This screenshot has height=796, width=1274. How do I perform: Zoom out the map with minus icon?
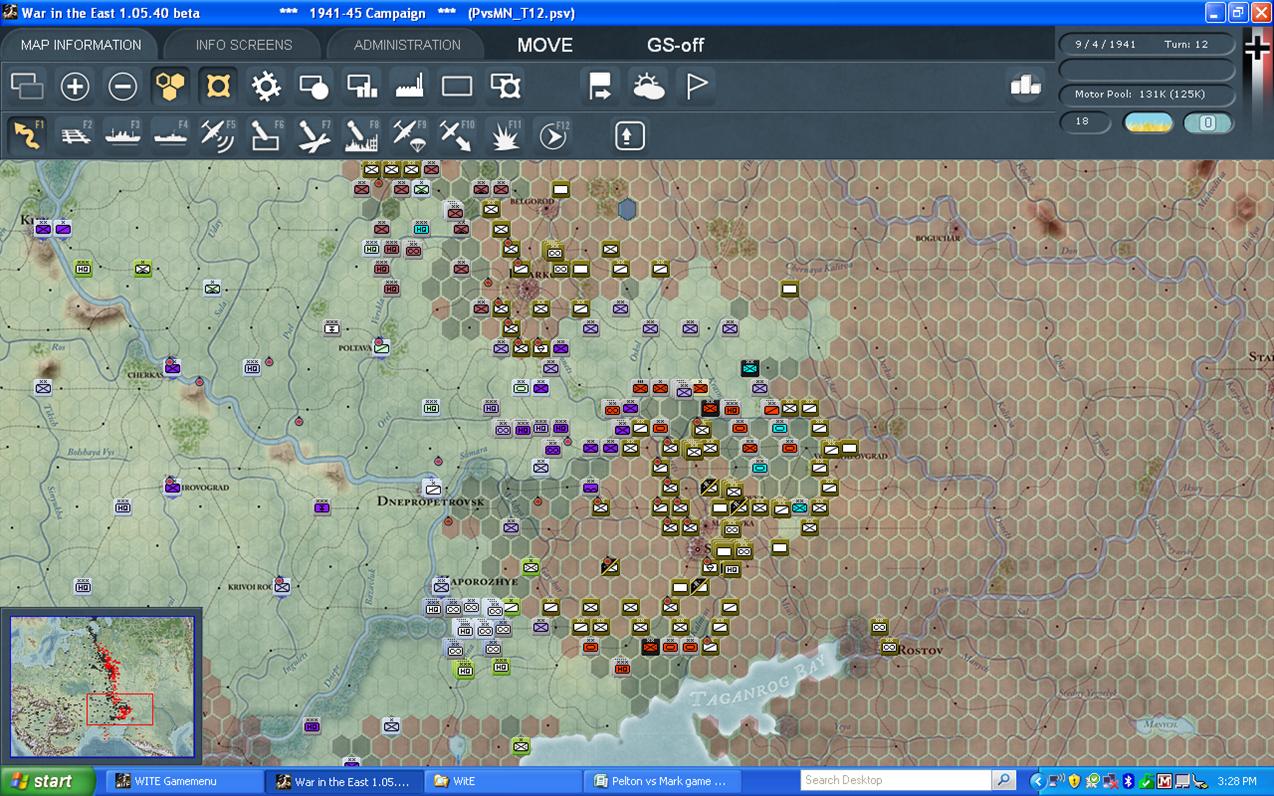pos(123,87)
